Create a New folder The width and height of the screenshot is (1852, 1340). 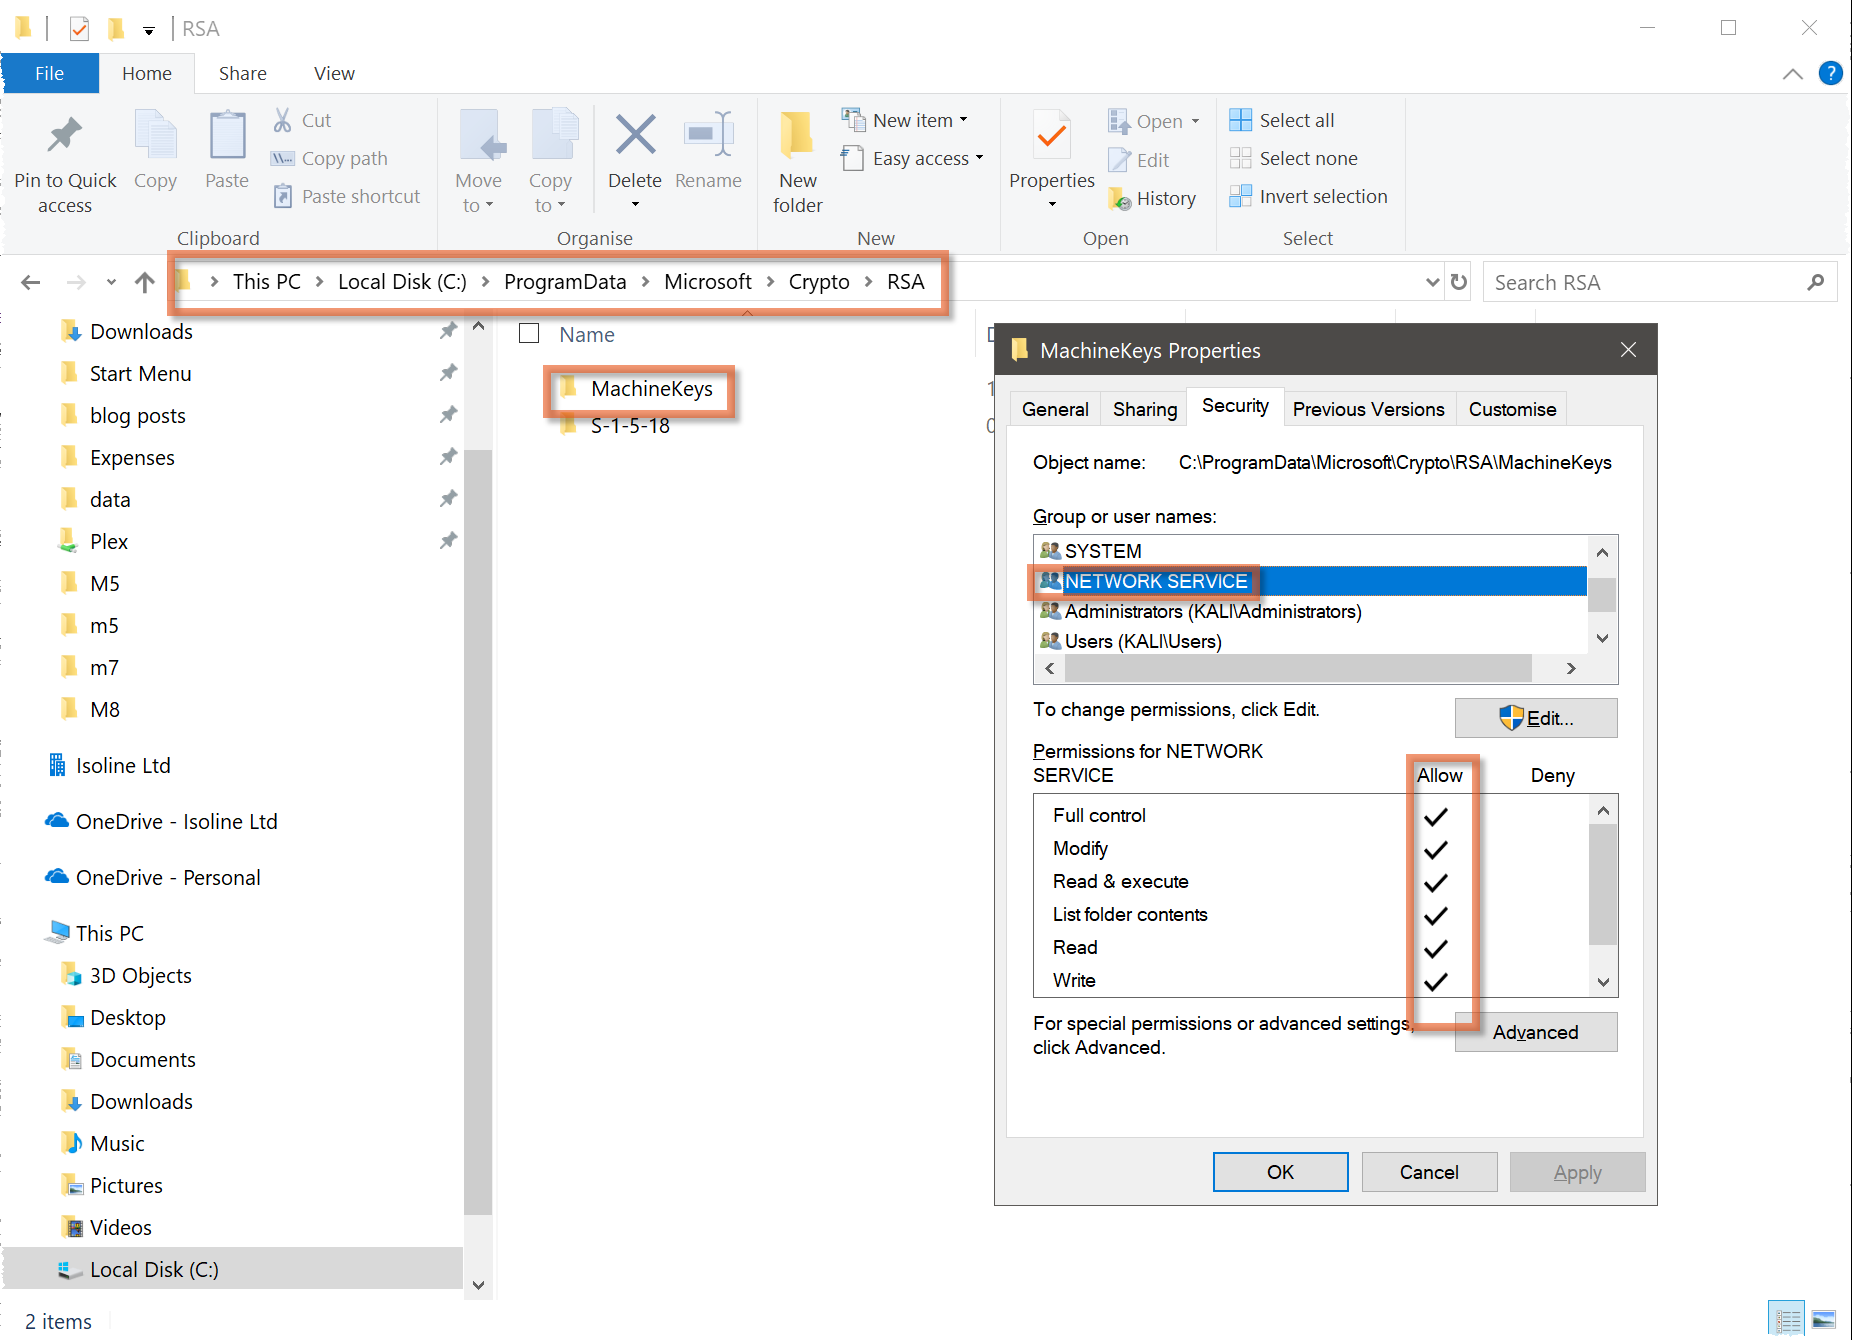[x=797, y=161]
